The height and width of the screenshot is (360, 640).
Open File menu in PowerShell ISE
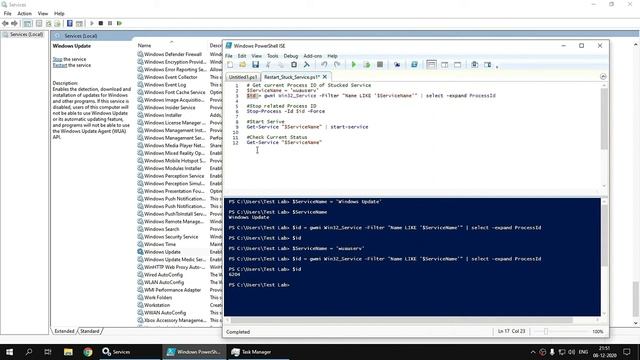tap(229, 56)
